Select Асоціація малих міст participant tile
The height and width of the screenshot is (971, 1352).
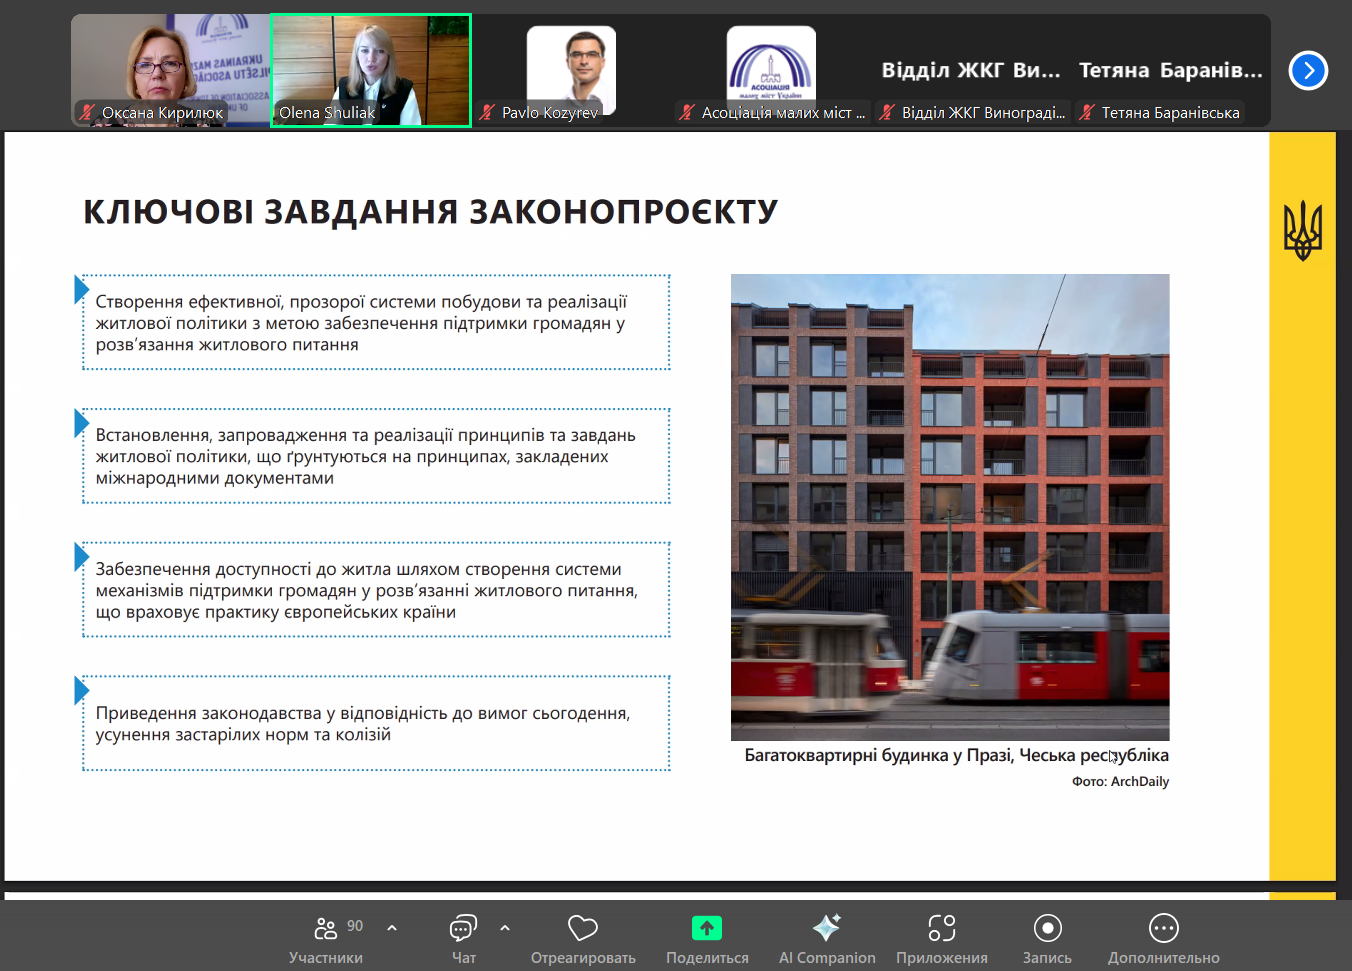pos(771,70)
